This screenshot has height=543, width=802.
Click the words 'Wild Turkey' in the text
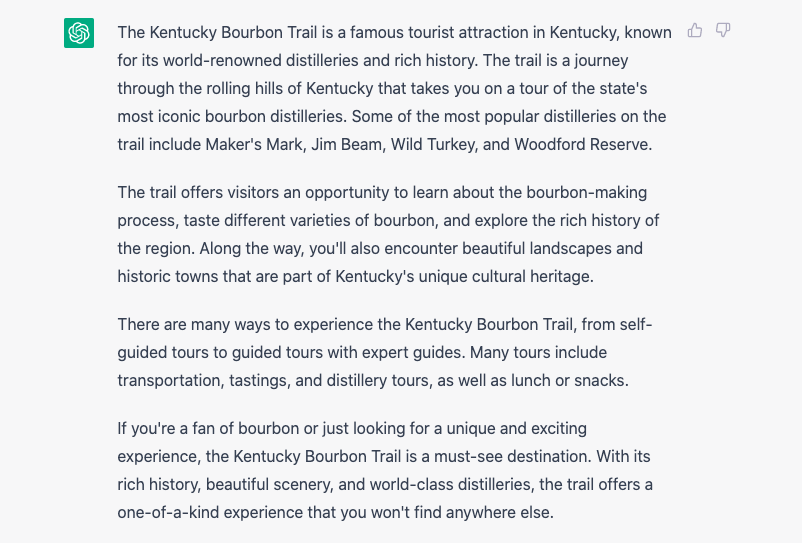[434, 145]
